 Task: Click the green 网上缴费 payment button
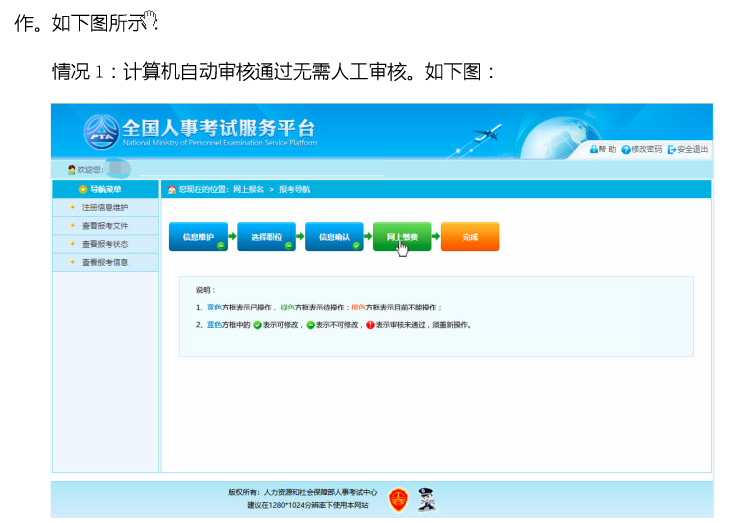402,236
